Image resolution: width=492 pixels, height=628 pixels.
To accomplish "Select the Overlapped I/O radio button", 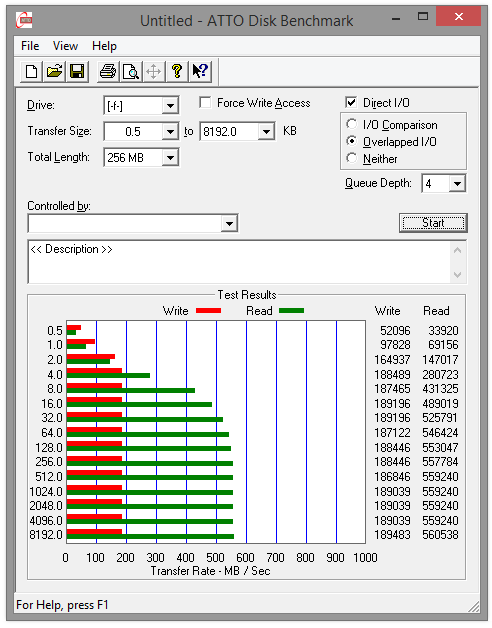I will 351,141.
